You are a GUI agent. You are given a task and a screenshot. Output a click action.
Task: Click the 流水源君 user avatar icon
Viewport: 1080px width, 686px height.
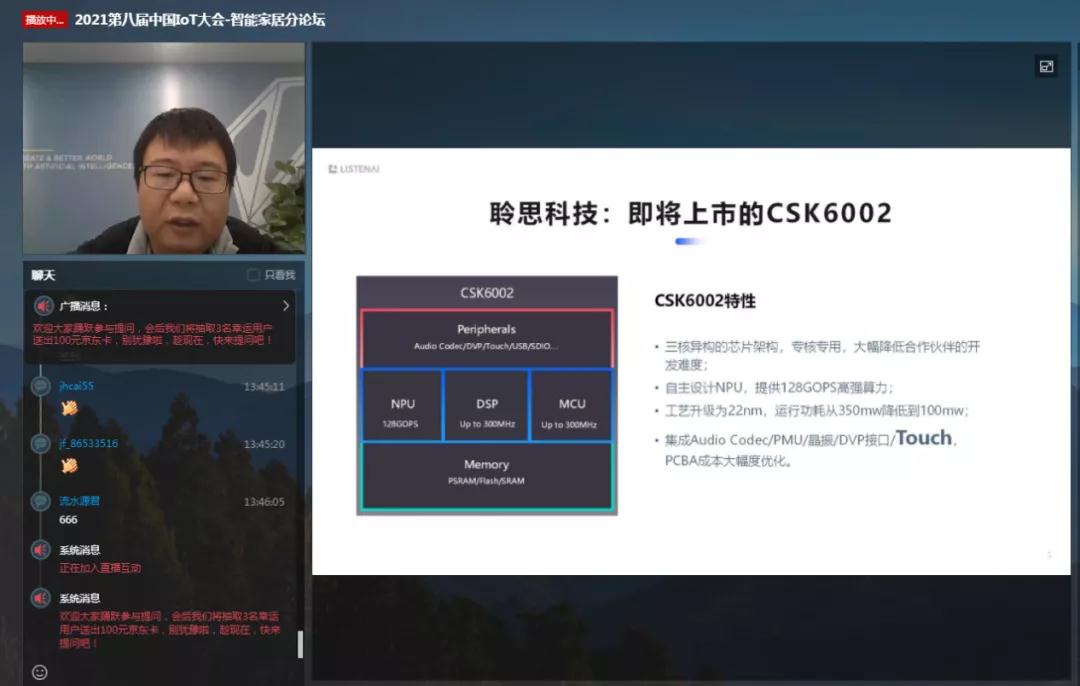40,501
